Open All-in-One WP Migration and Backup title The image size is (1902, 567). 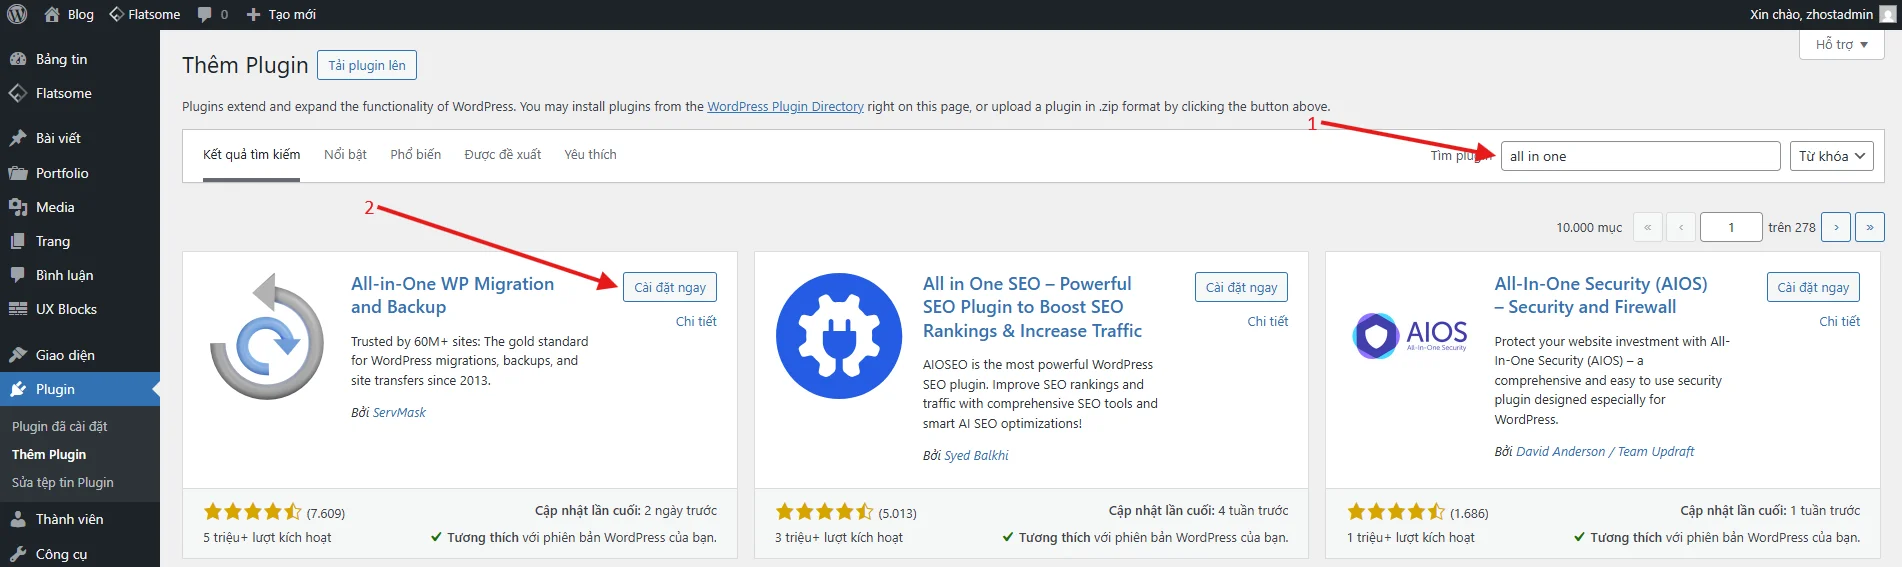(452, 295)
